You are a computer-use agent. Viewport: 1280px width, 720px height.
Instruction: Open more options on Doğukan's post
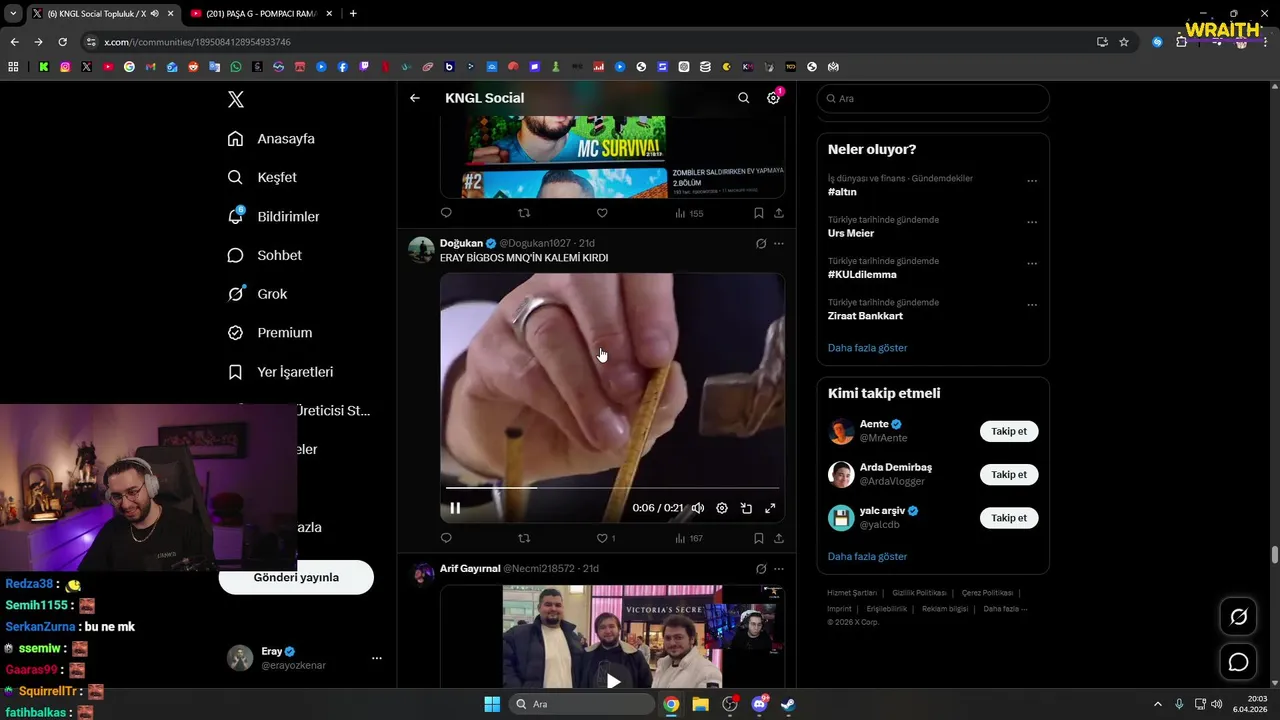(779, 243)
